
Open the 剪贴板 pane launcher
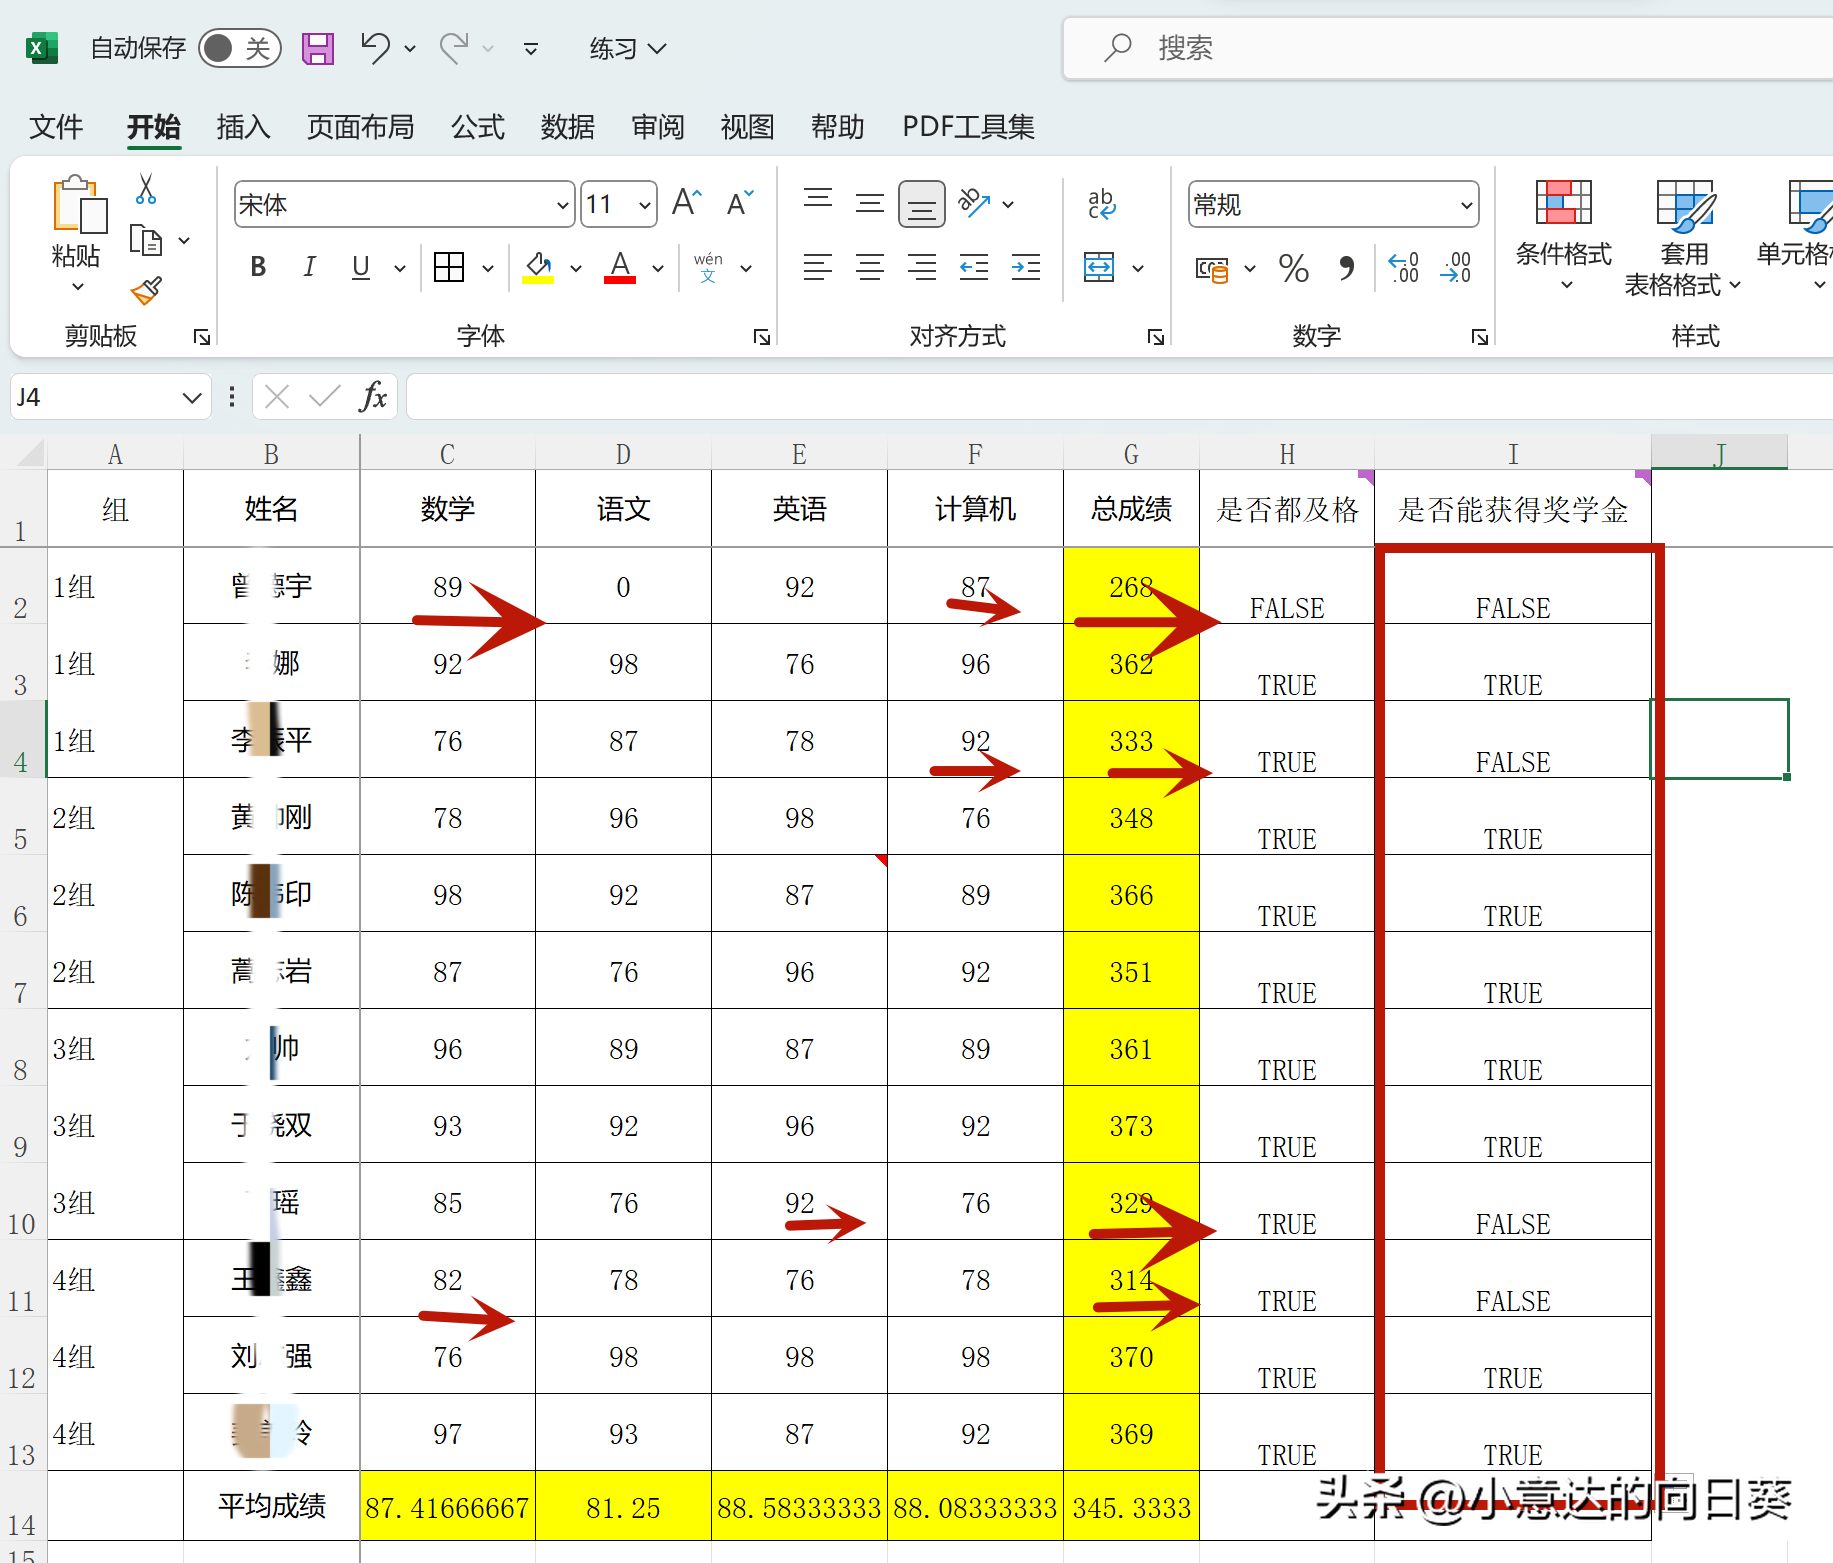(x=202, y=337)
